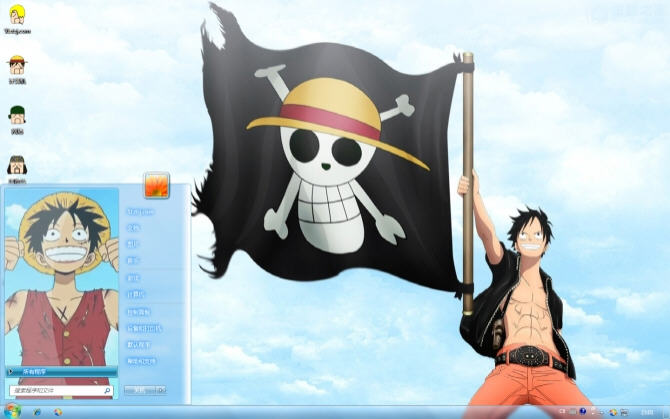Open Documents (文档) from the Start menu
Viewport: 670px width, 419px height.
click(x=133, y=228)
